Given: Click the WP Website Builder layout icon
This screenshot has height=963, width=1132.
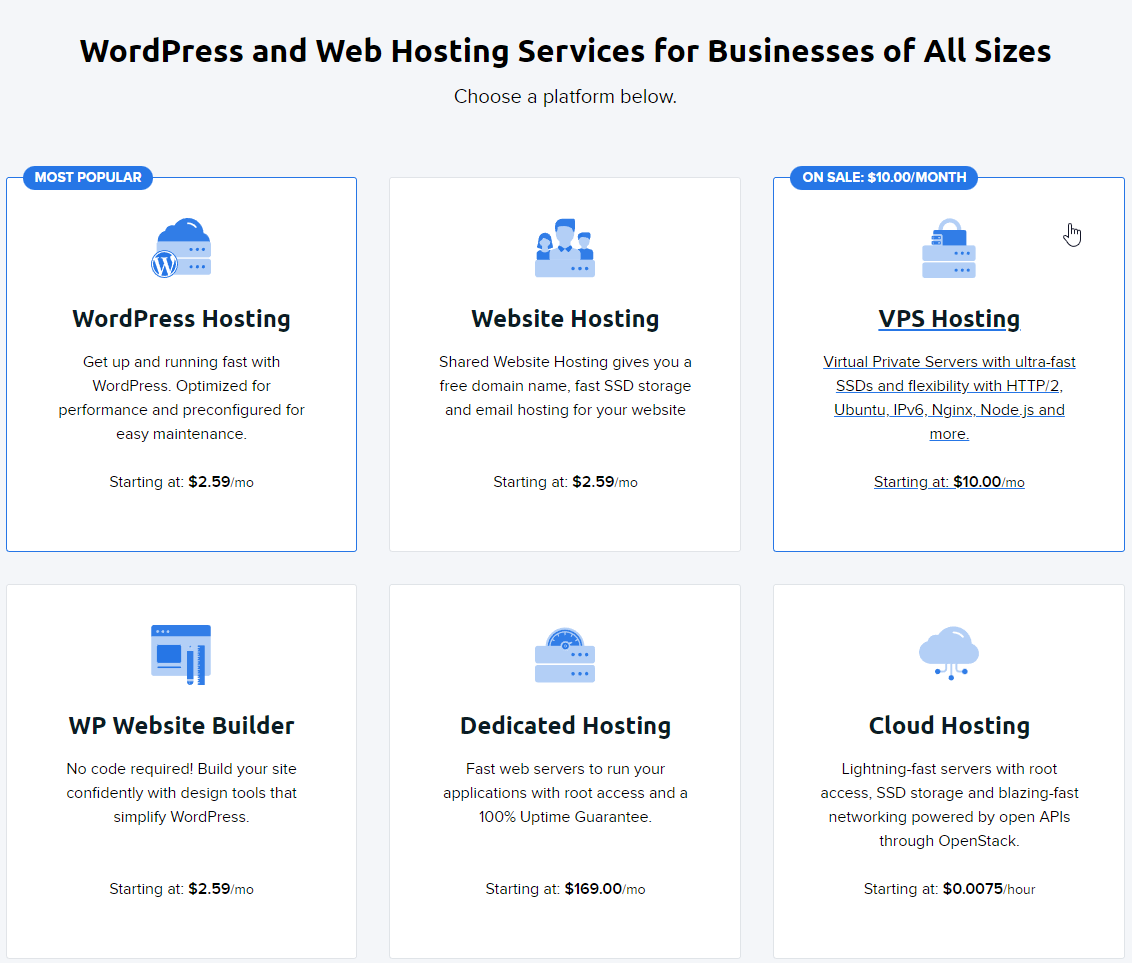Looking at the screenshot, I should [x=181, y=655].
